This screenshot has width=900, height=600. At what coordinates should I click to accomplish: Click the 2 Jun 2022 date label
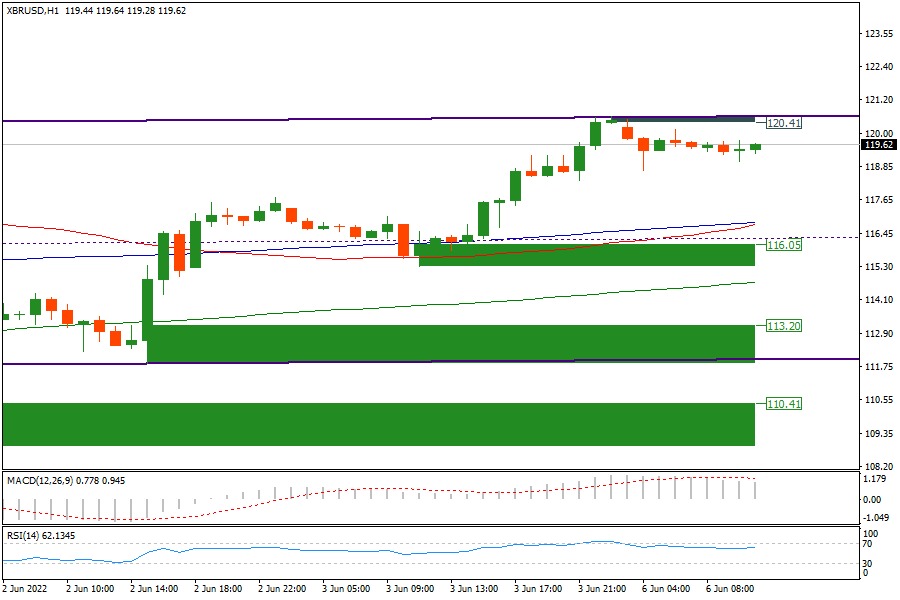point(25,590)
